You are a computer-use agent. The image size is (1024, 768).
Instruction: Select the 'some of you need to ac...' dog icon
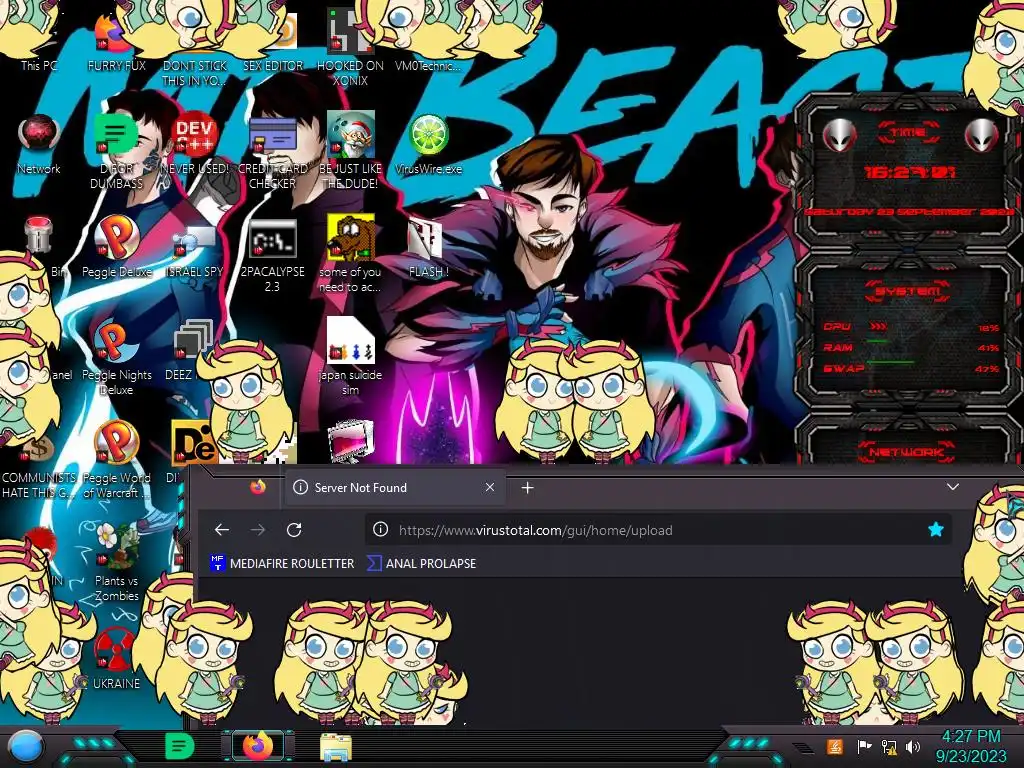coord(350,254)
